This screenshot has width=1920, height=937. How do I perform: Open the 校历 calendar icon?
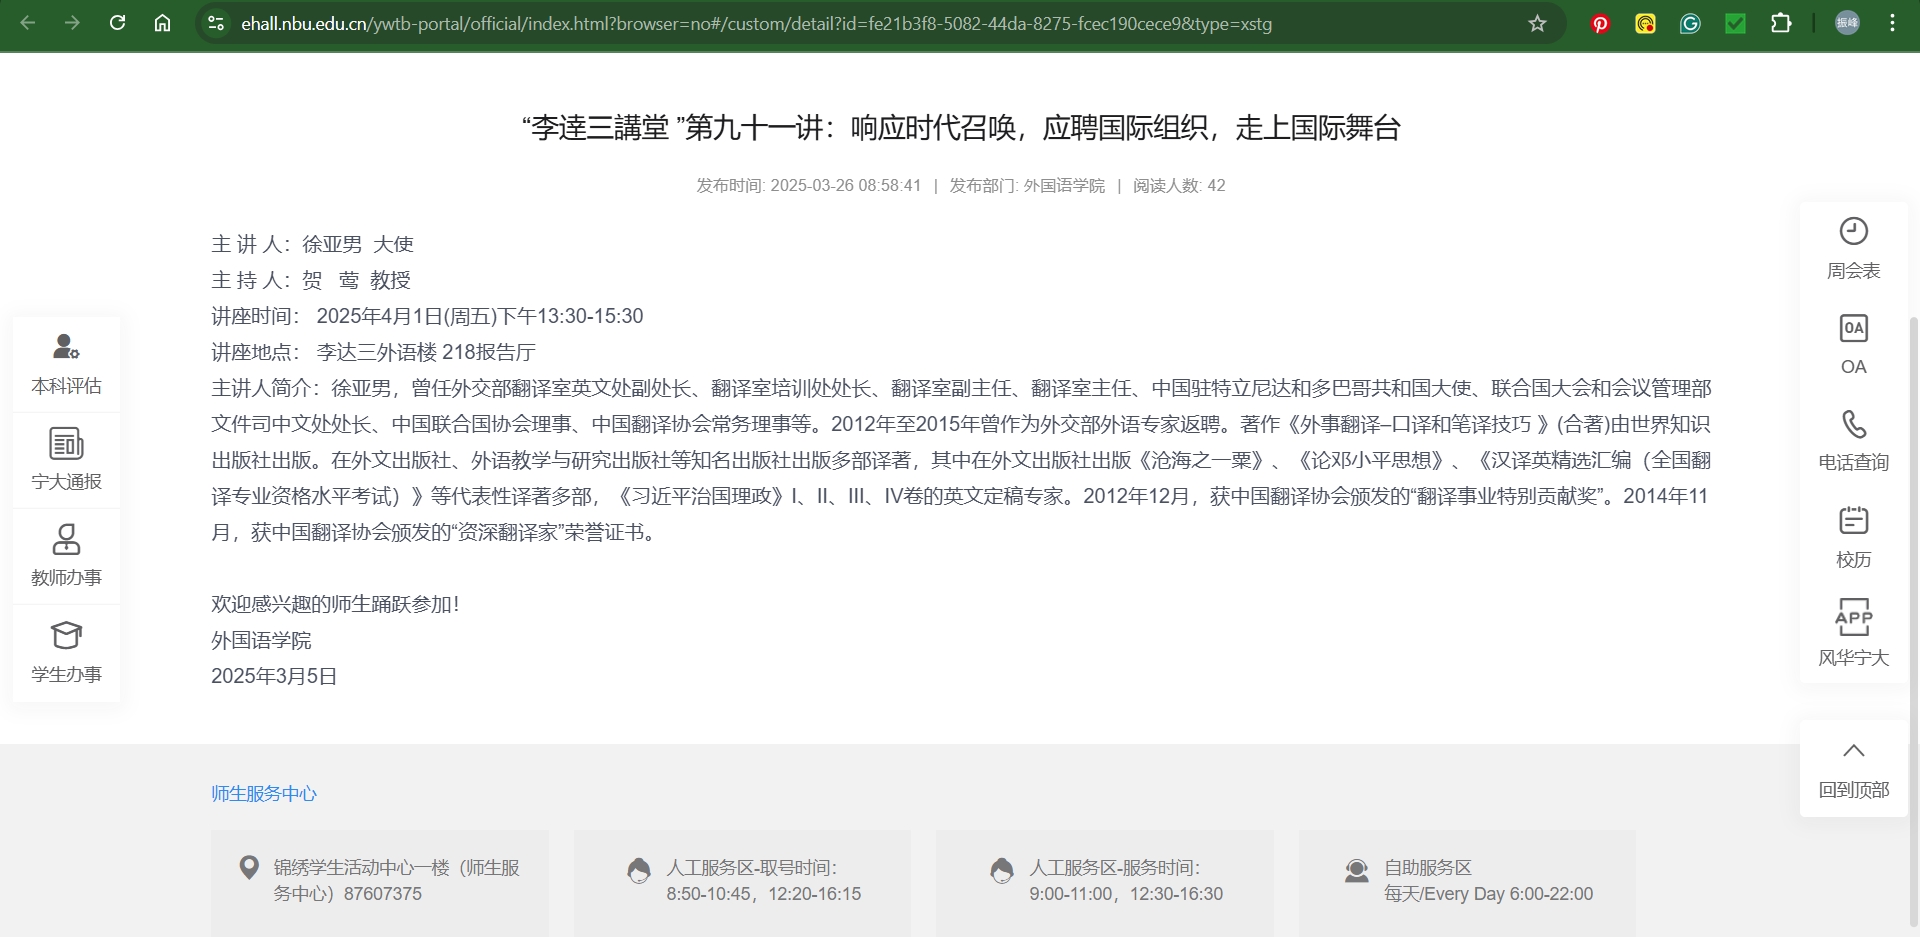(x=1853, y=521)
